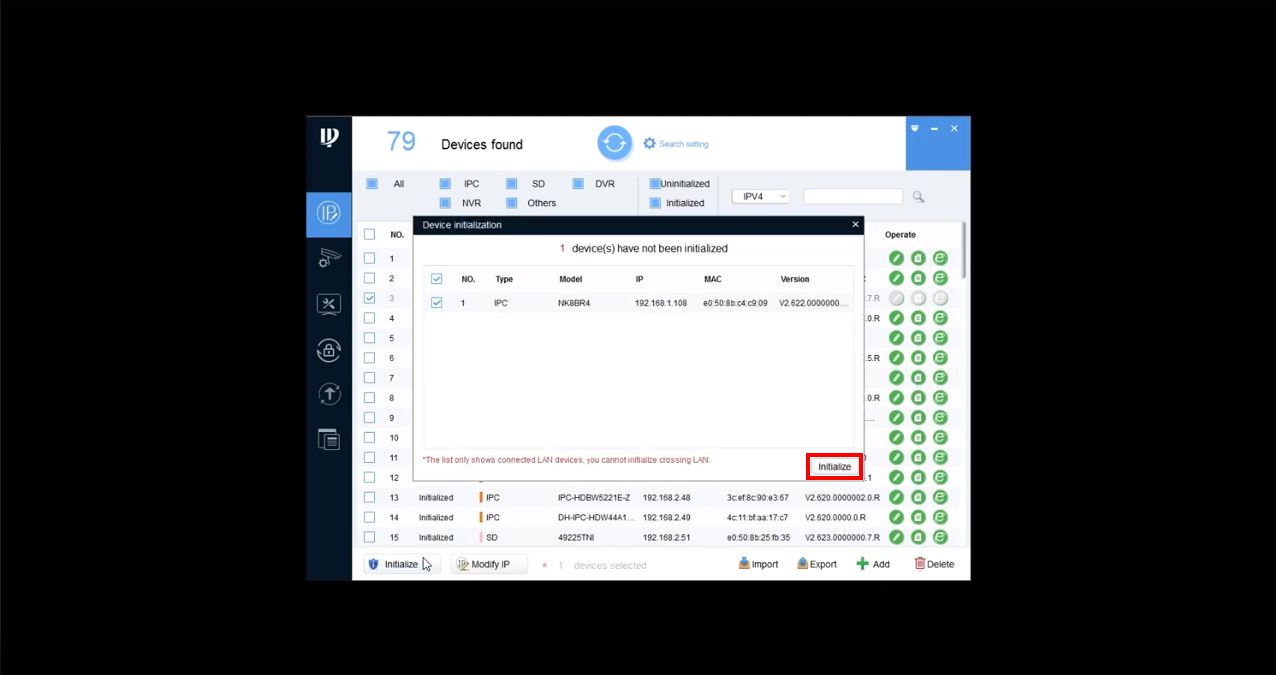The image size is (1276, 675).
Task: Click MAC e0:50:8b:c4:c9:09 cell
Action: point(735,303)
